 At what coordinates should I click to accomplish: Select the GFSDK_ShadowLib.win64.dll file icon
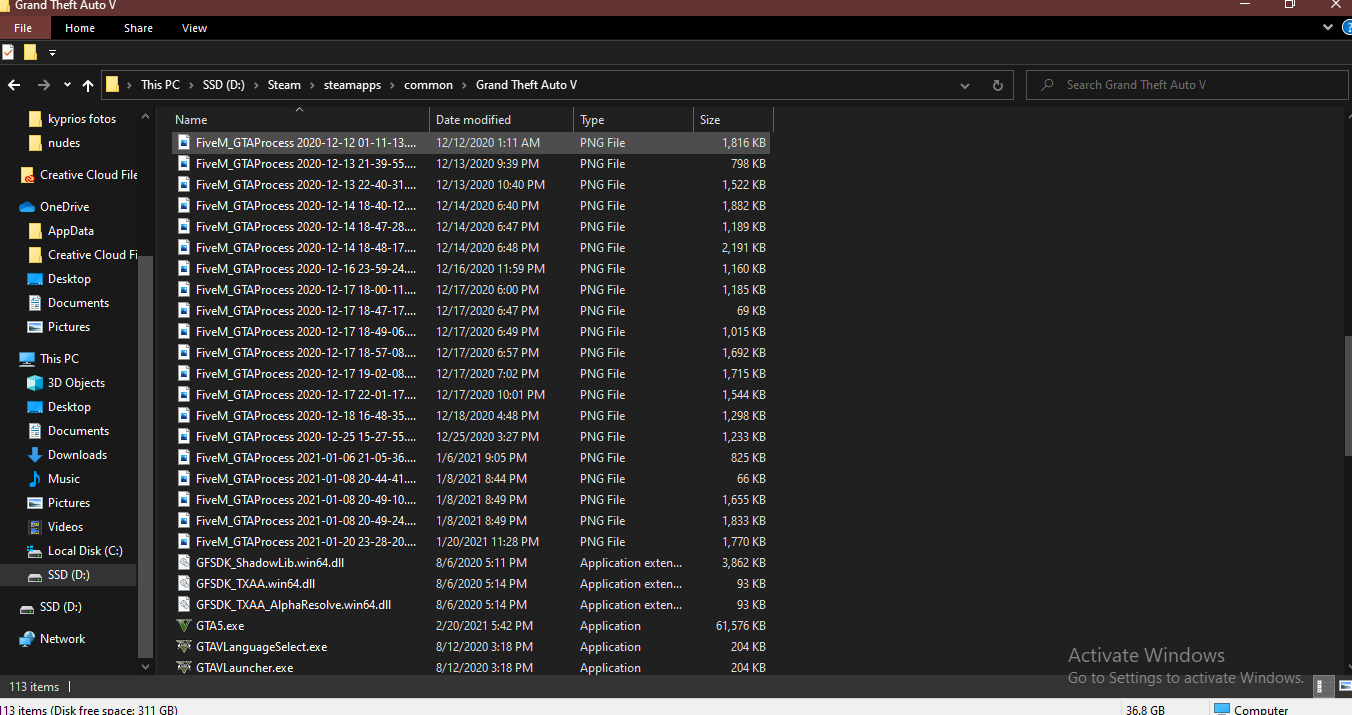pos(183,563)
